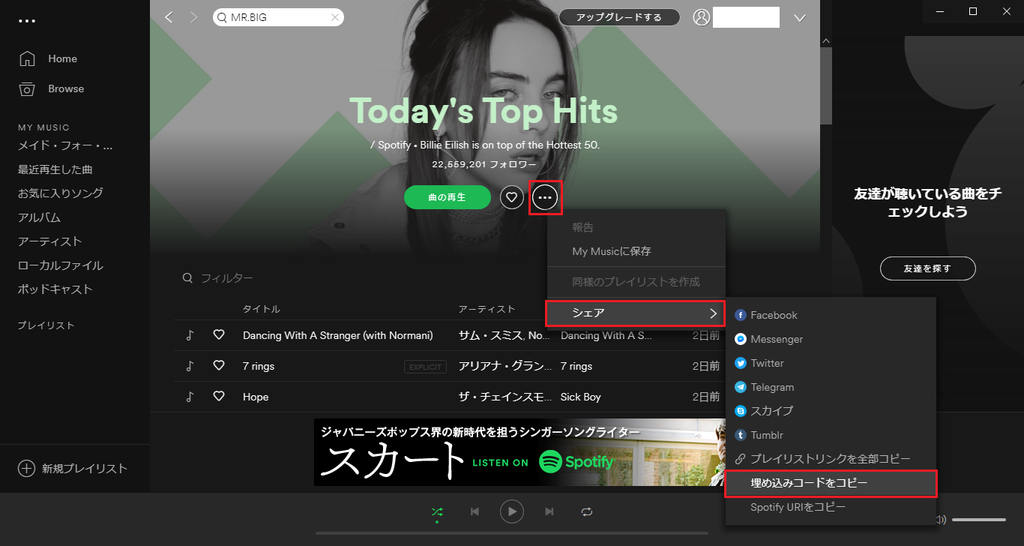This screenshot has height=546, width=1024.
Task: Navigate back with the left arrow
Action: point(168,18)
